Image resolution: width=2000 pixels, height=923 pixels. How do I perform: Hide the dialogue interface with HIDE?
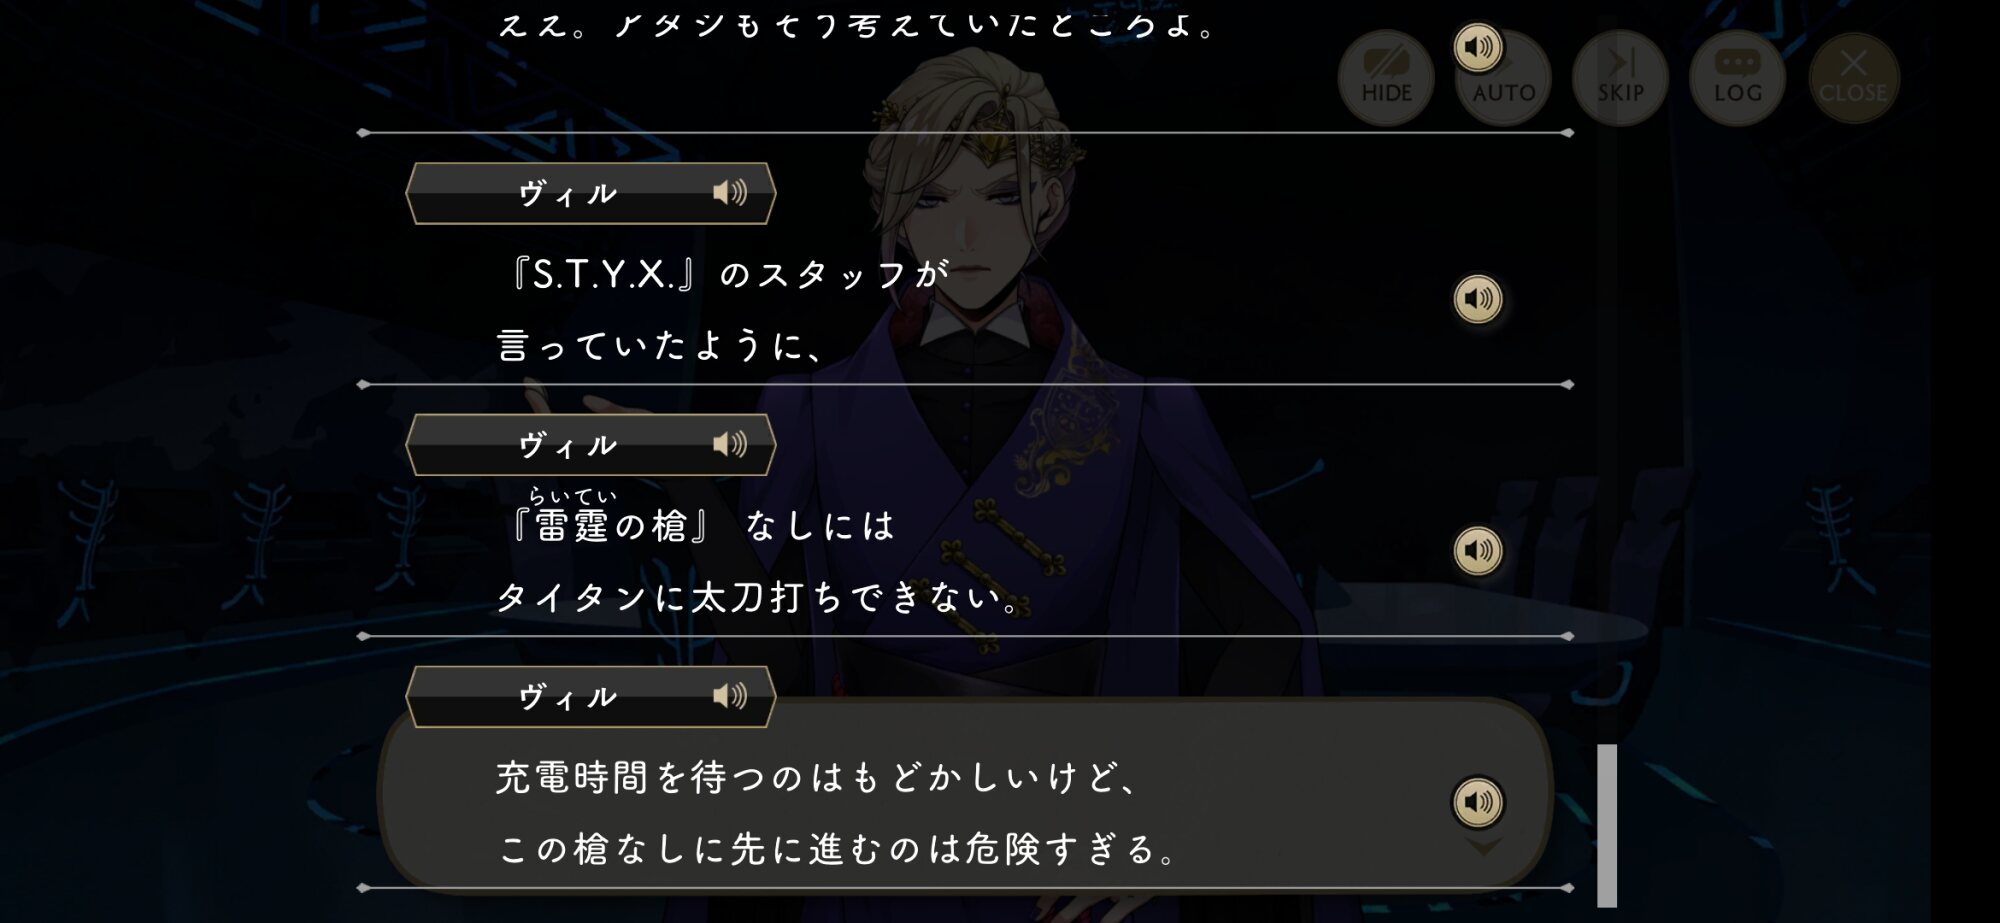coord(1386,78)
